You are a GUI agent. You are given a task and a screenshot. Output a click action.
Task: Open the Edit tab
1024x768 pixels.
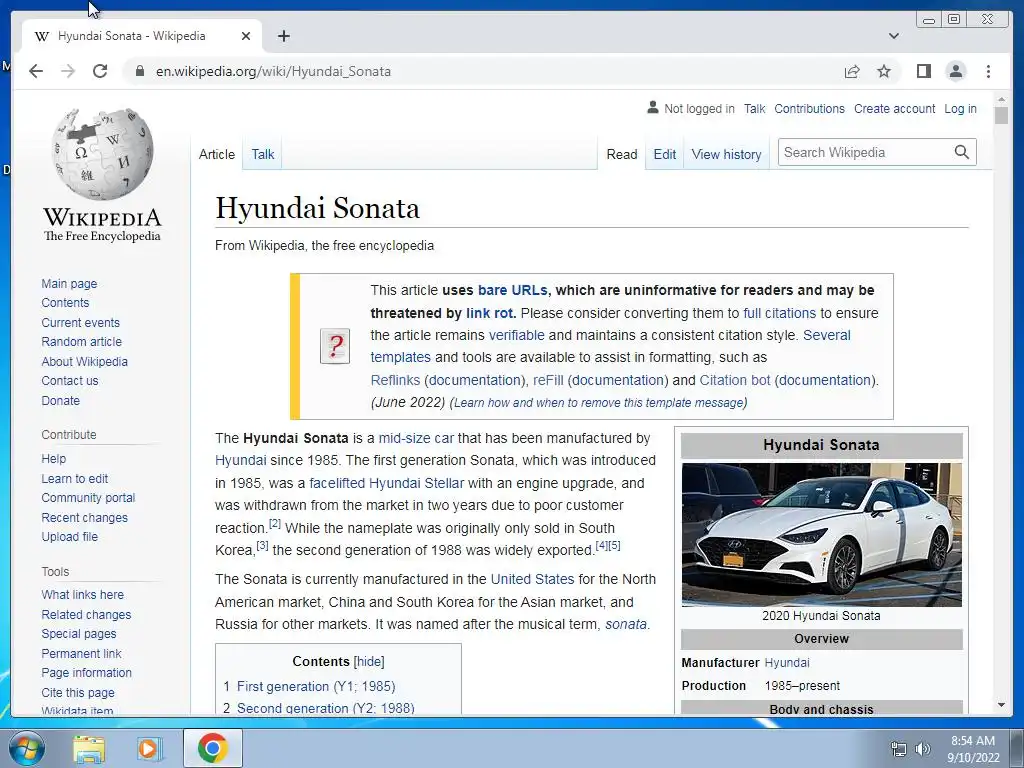tap(665, 154)
